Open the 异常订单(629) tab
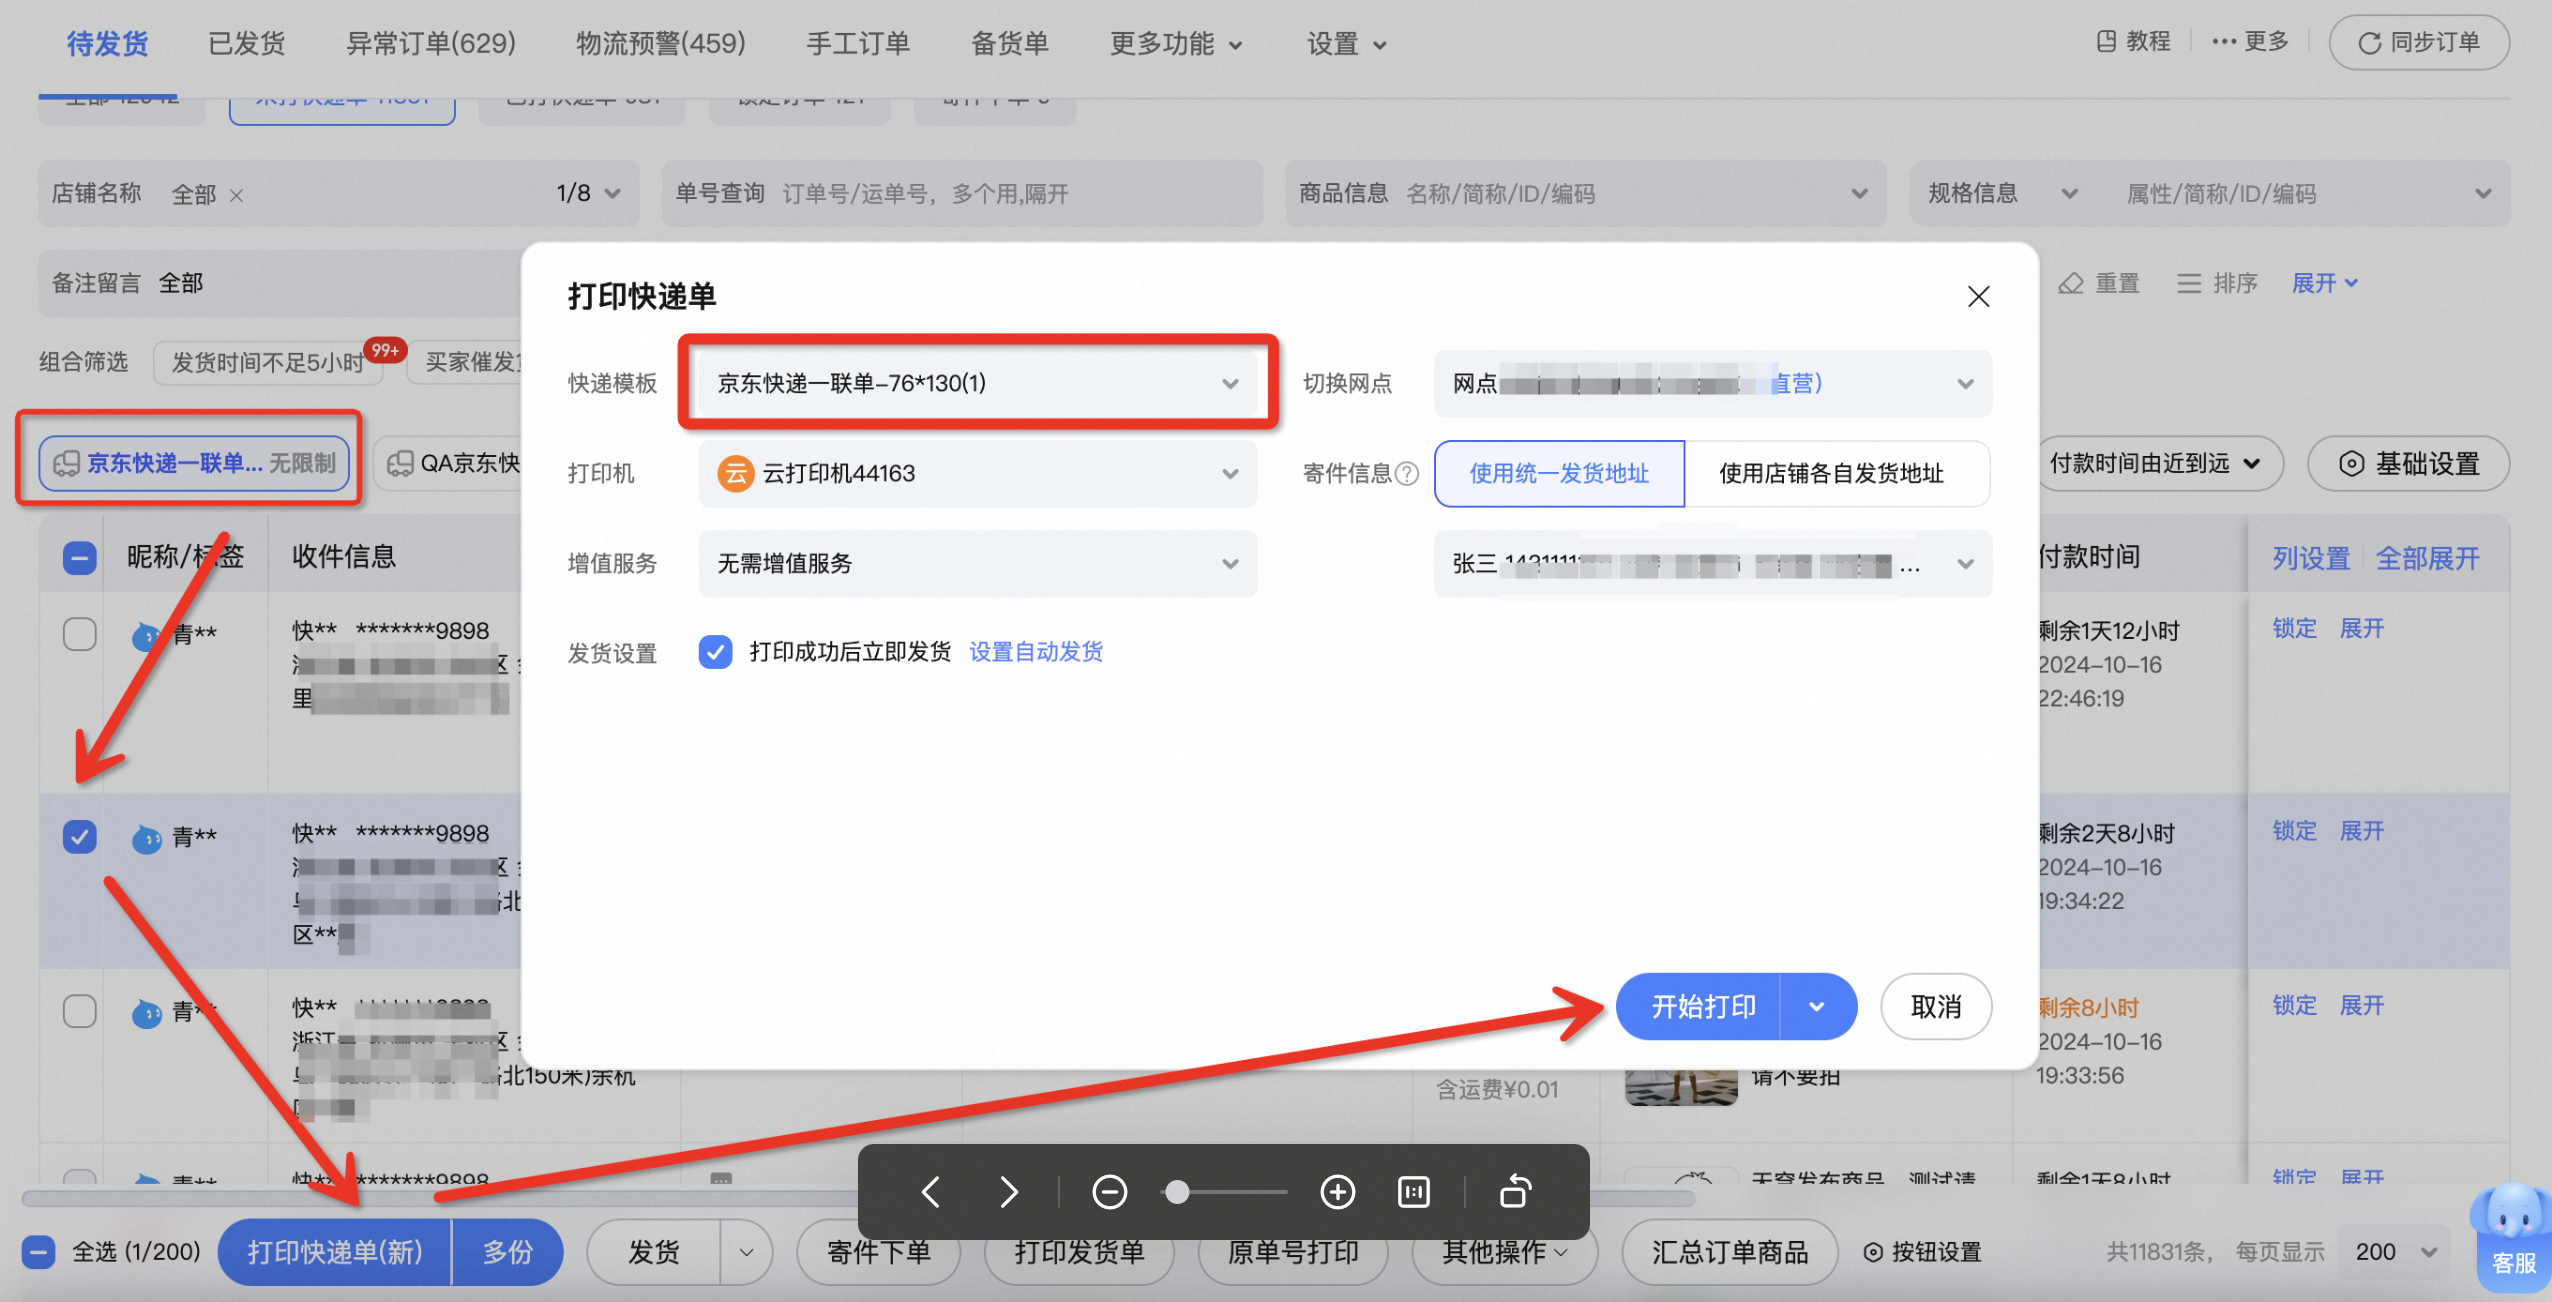 point(431,43)
